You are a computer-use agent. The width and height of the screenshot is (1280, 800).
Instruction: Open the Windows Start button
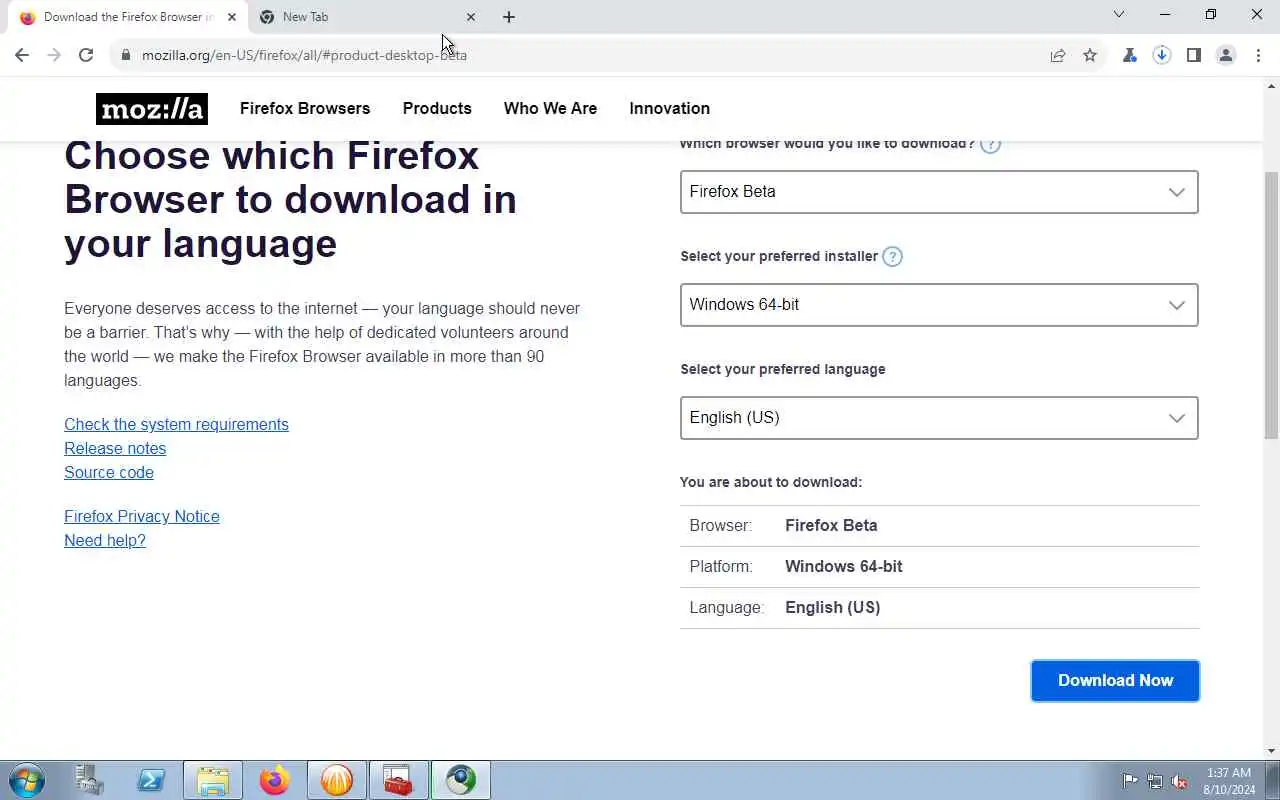pyautogui.click(x=27, y=780)
